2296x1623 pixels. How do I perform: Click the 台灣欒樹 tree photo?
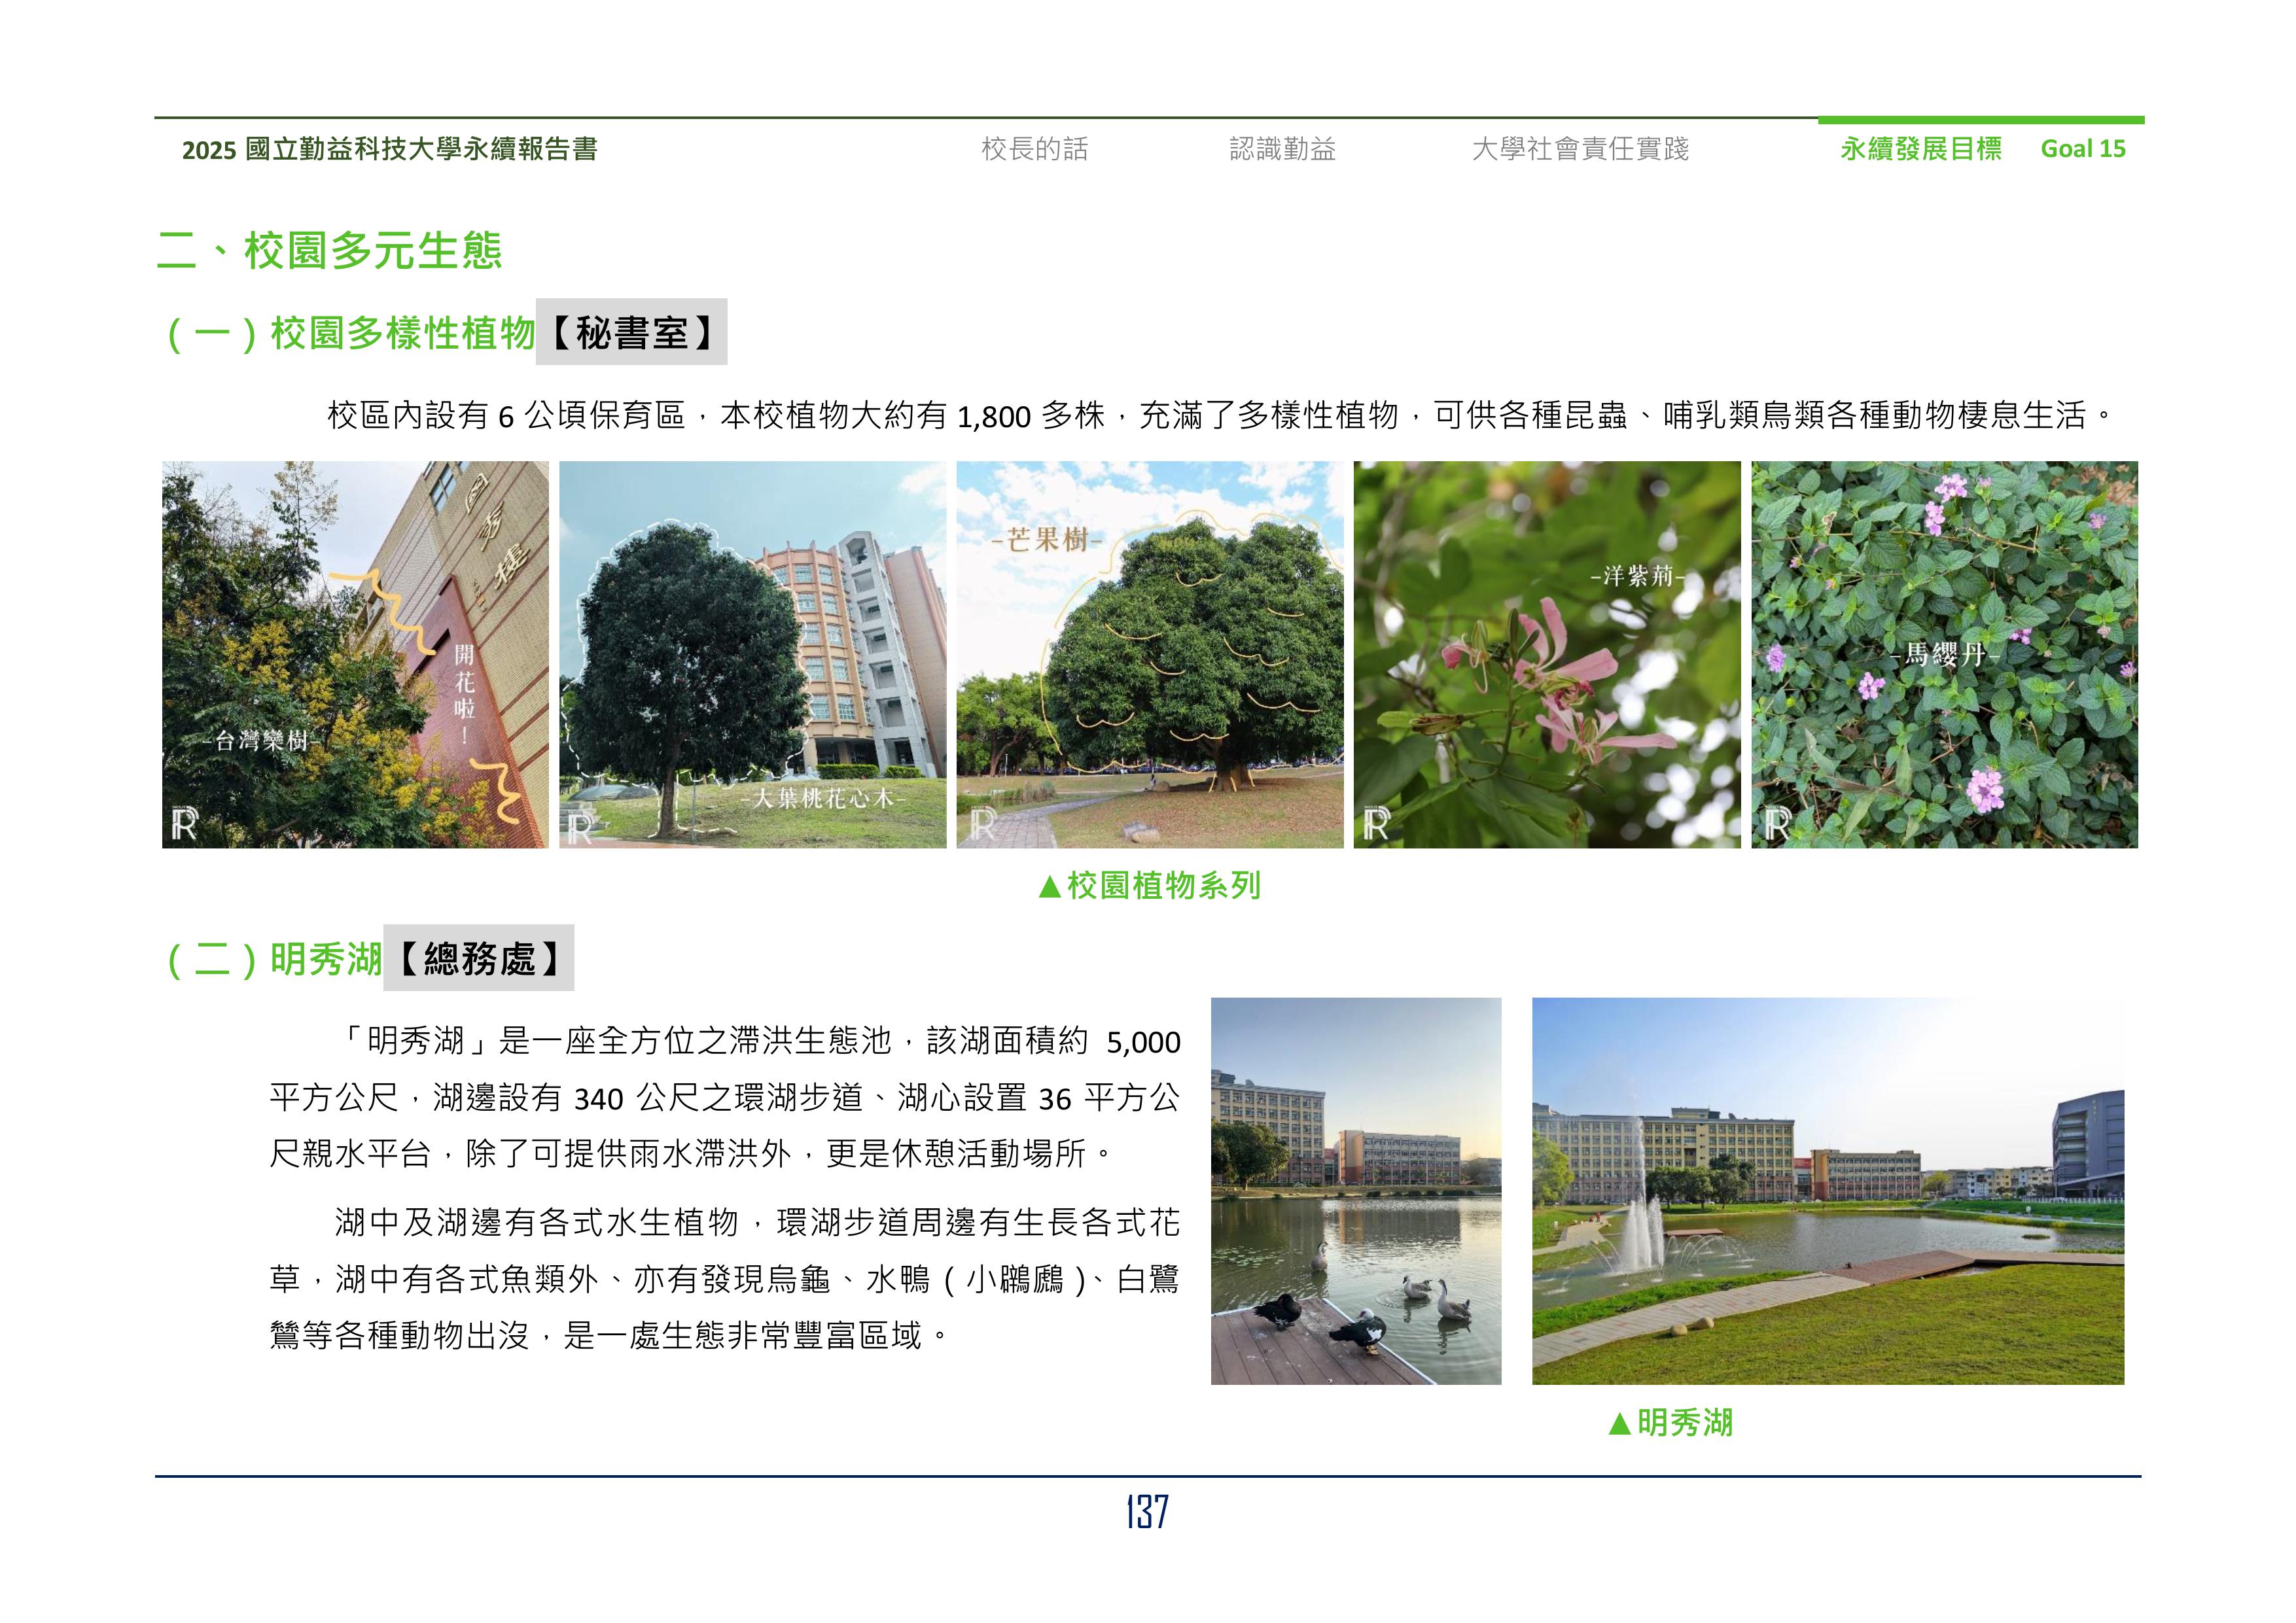click(x=355, y=654)
